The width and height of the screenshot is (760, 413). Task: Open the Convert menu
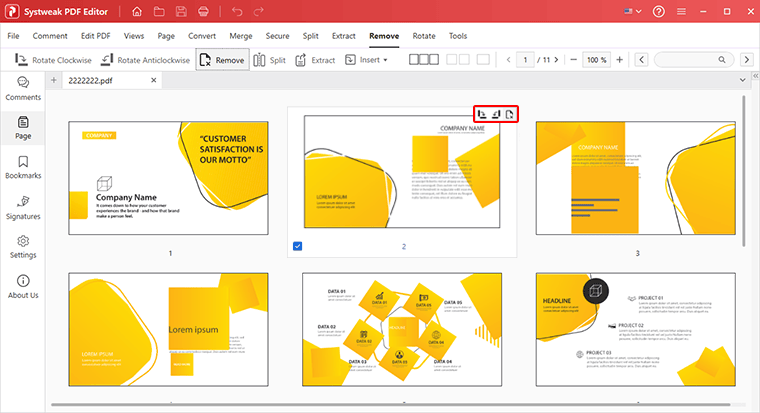pyautogui.click(x=200, y=36)
